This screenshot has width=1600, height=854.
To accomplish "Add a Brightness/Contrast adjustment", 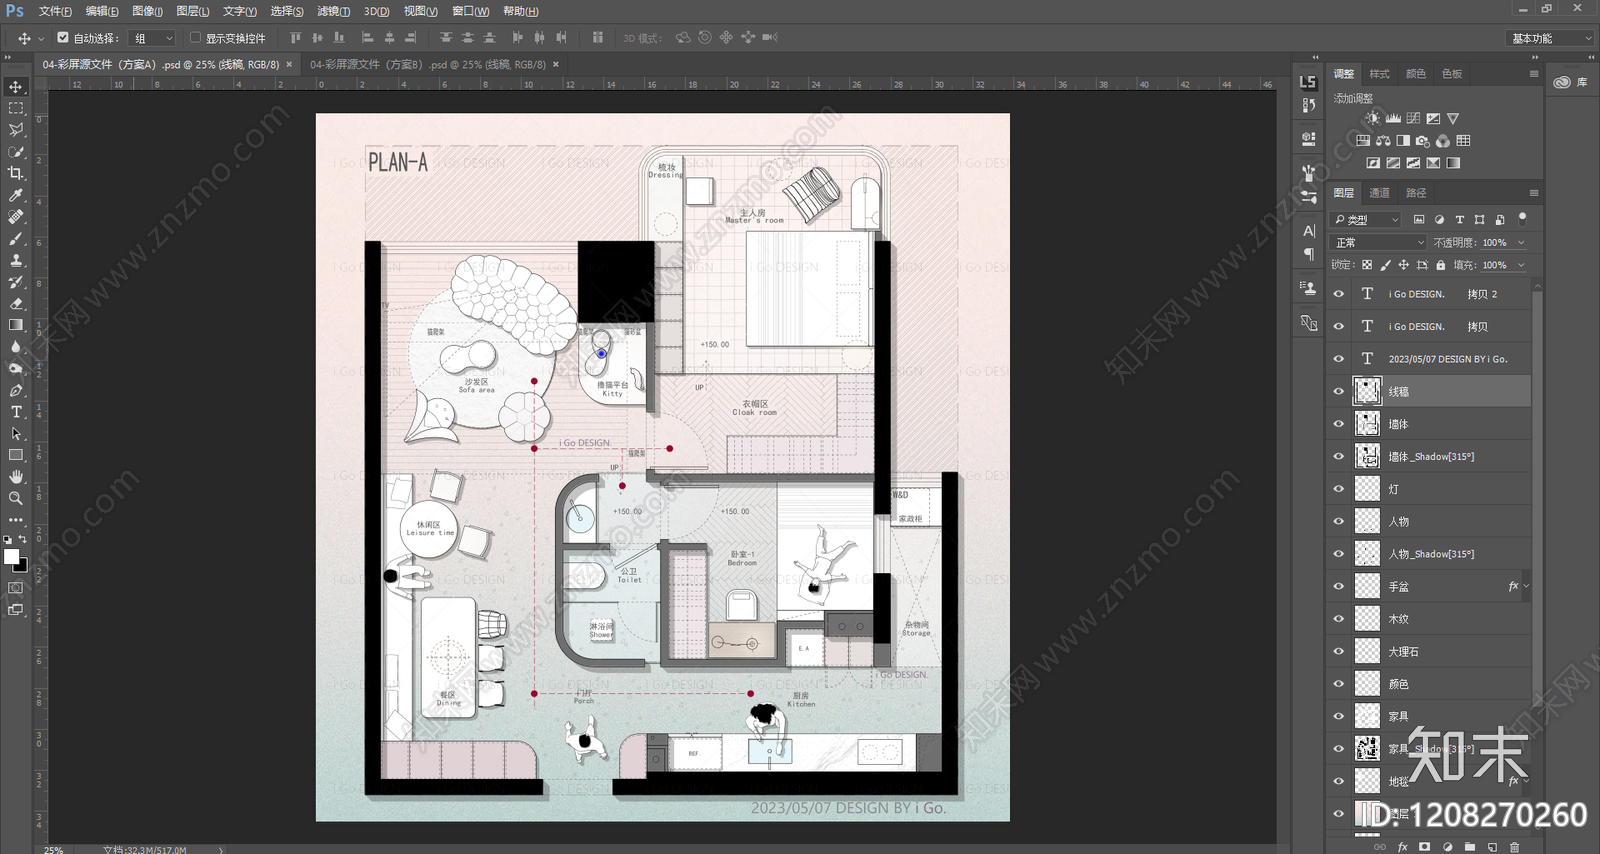I will click(1373, 118).
